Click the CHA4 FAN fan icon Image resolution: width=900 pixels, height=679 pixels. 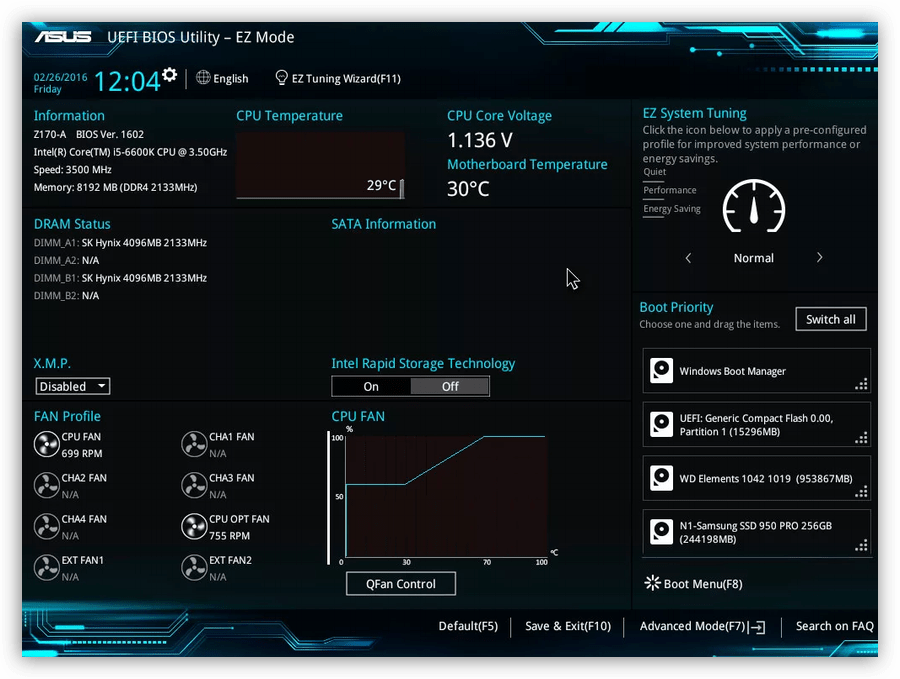pos(46,526)
